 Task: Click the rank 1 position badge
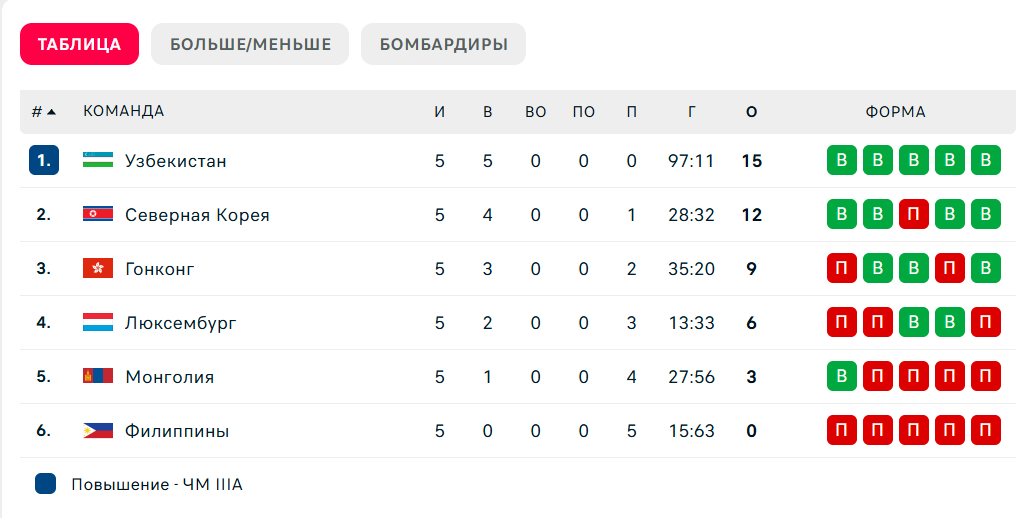[x=44, y=160]
